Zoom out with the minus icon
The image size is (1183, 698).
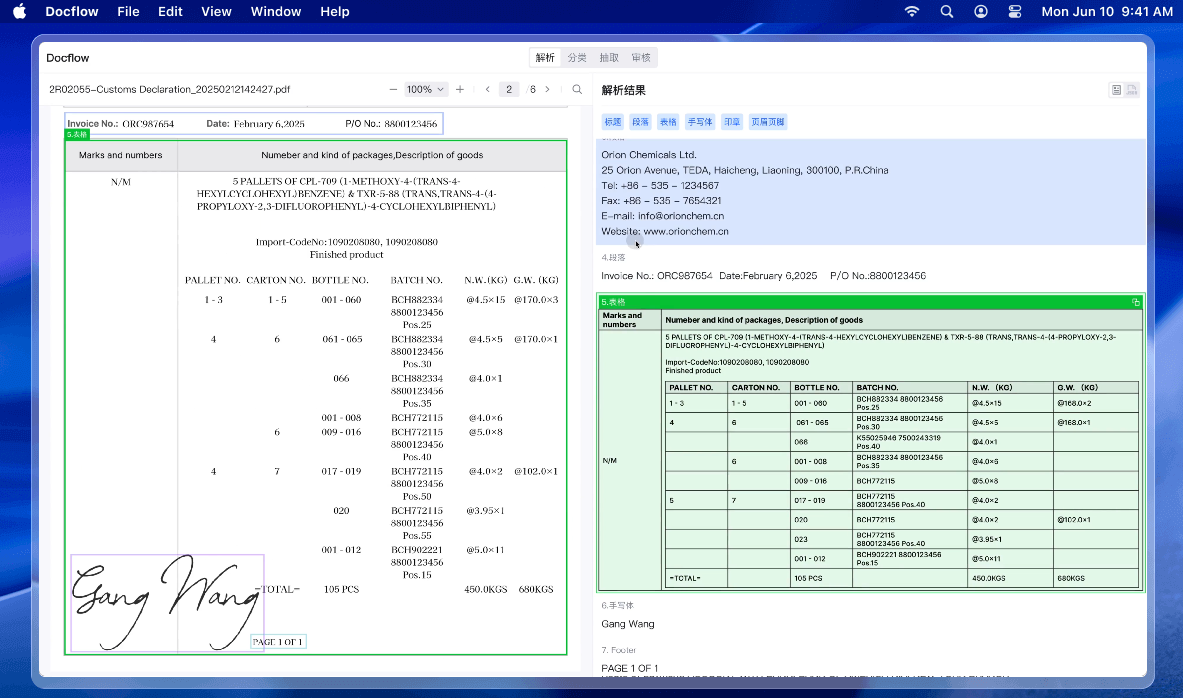[393, 89]
